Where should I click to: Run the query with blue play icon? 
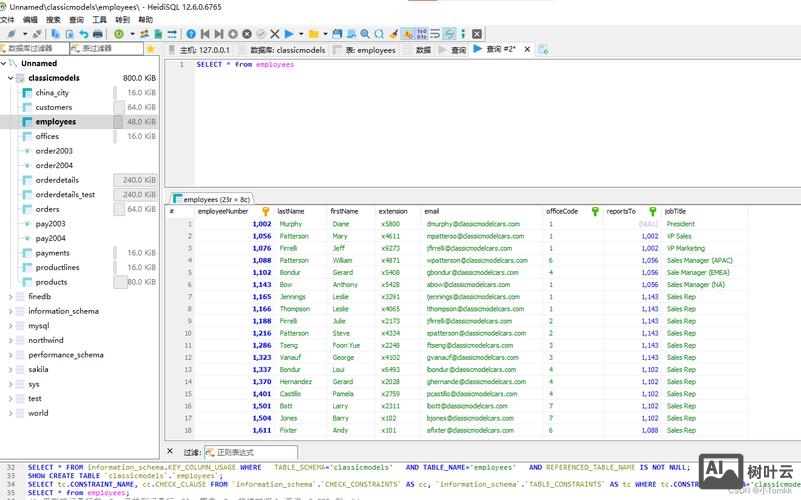point(289,34)
